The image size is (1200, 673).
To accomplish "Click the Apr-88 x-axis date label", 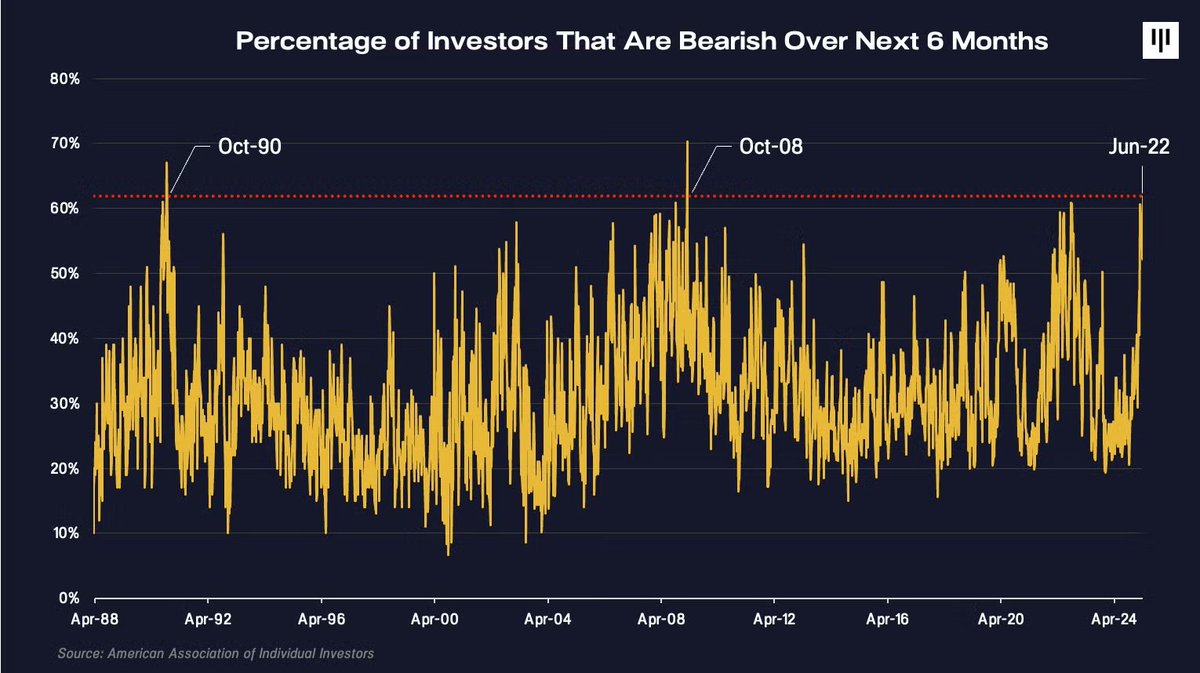I will click(94, 619).
